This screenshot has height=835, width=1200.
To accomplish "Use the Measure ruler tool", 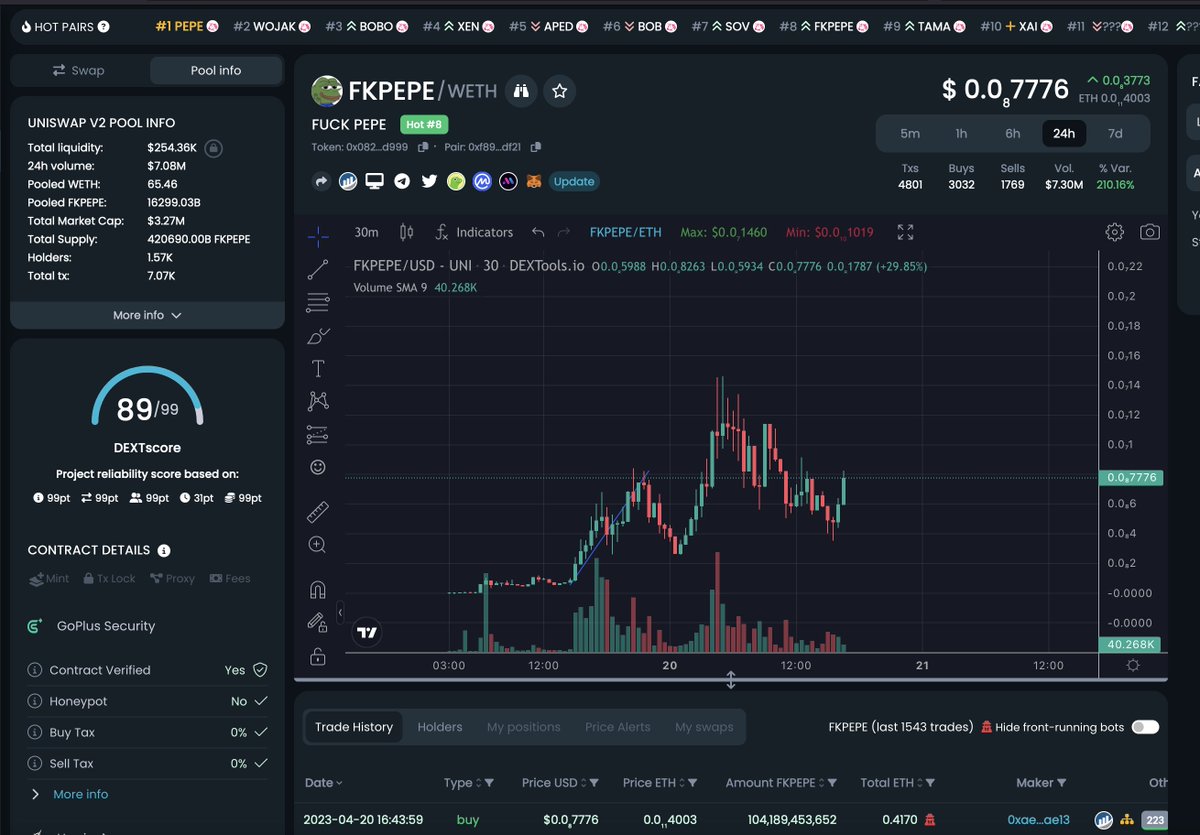I will [318, 511].
